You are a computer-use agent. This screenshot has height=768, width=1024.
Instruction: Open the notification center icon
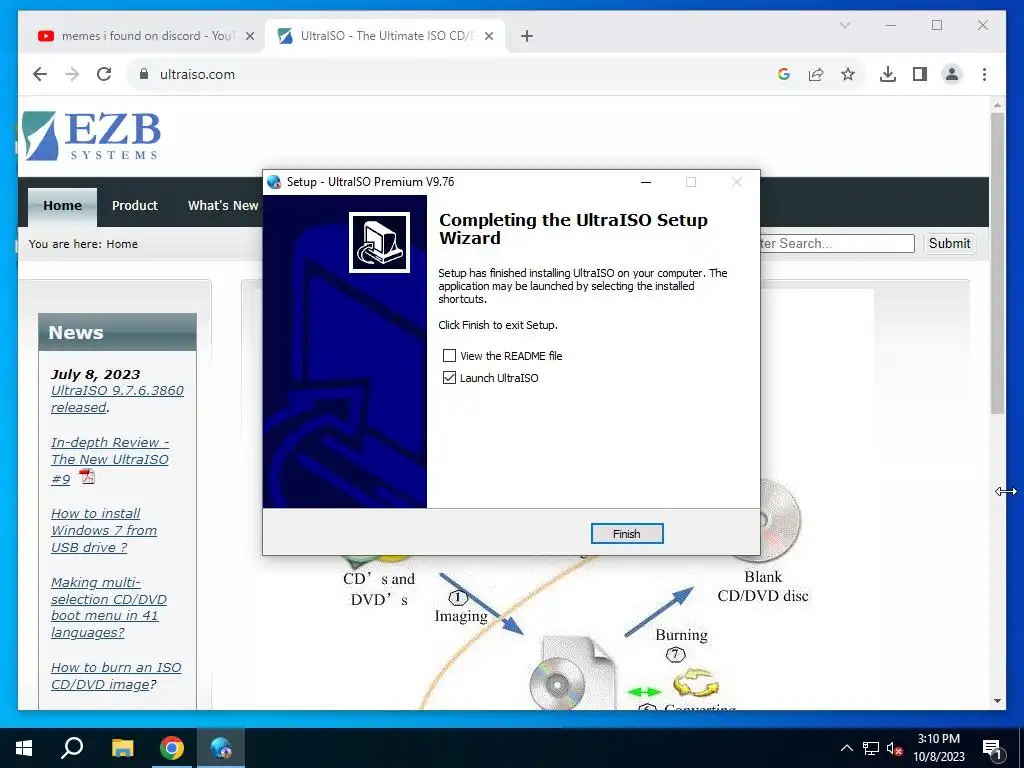click(992, 749)
